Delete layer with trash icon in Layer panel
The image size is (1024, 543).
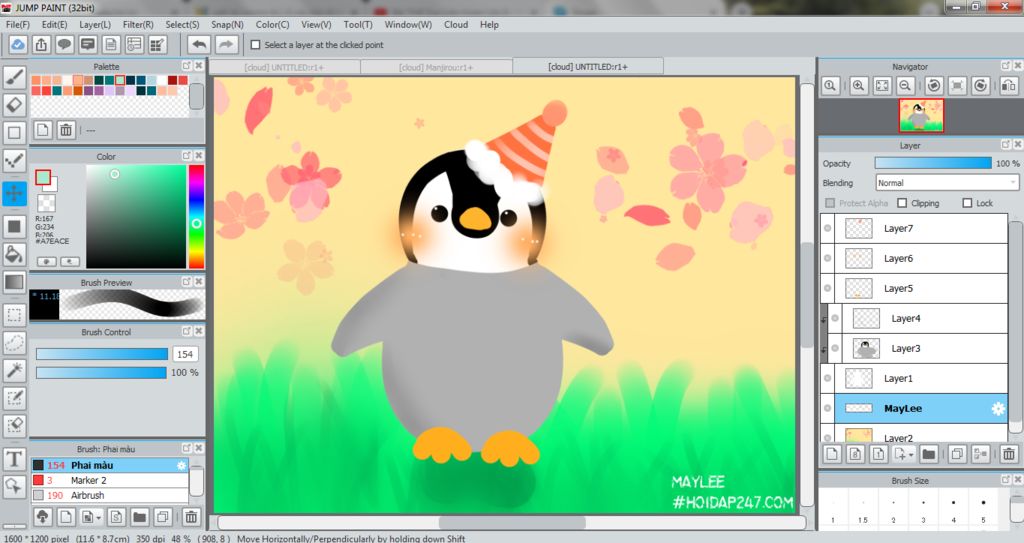tap(1008, 453)
